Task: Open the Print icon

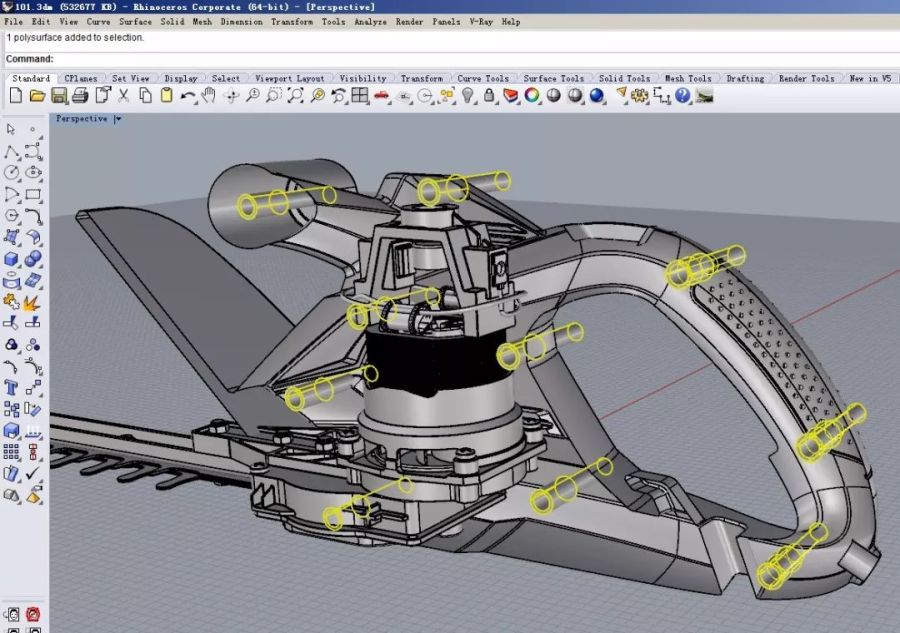Action: click(80, 96)
